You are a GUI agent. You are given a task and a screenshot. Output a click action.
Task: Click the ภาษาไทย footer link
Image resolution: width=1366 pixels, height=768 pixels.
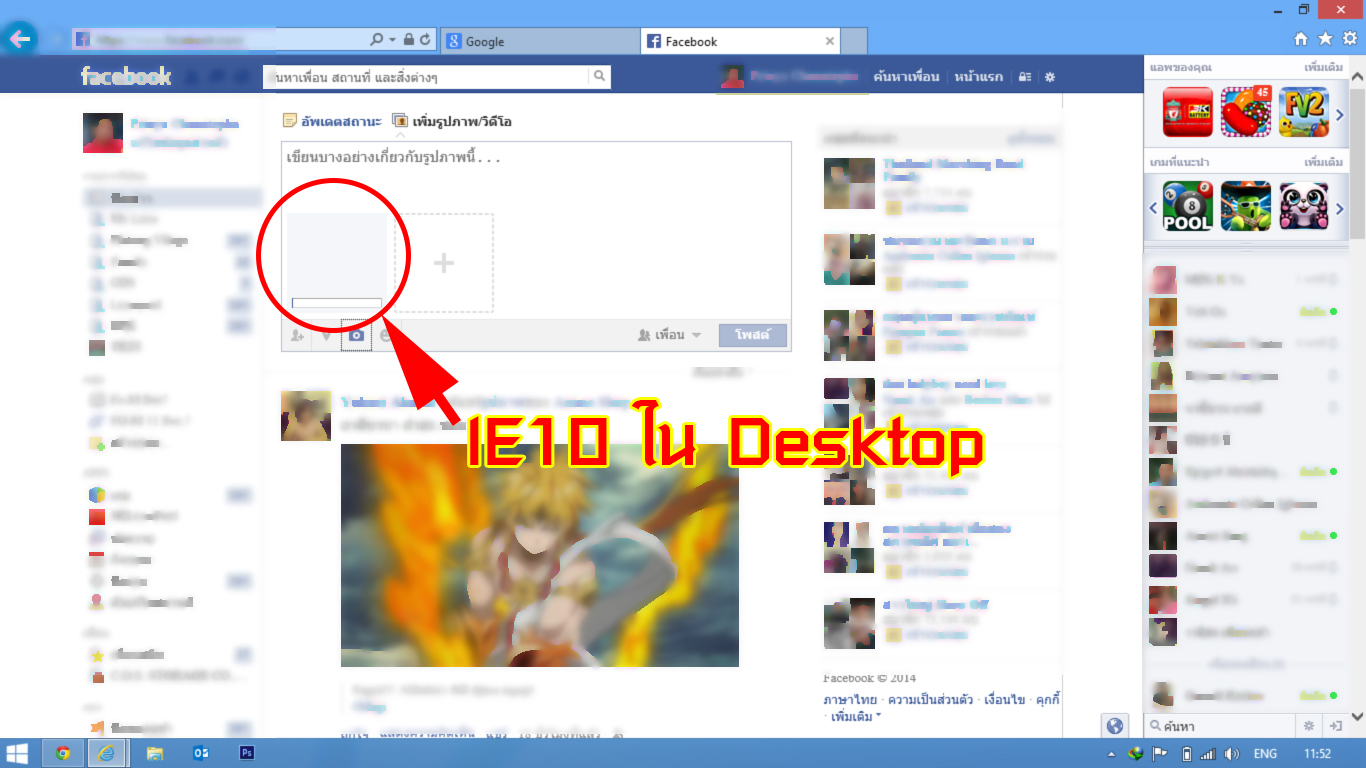pyautogui.click(x=850, y=699)
